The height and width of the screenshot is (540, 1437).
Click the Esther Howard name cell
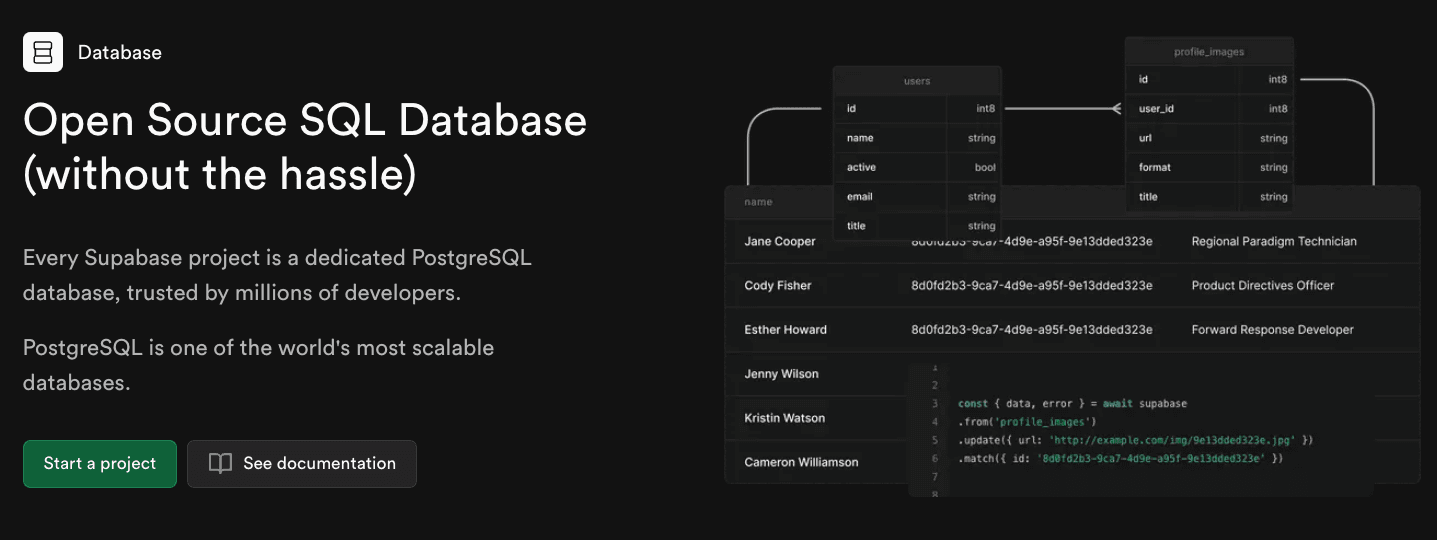(785, 329)
